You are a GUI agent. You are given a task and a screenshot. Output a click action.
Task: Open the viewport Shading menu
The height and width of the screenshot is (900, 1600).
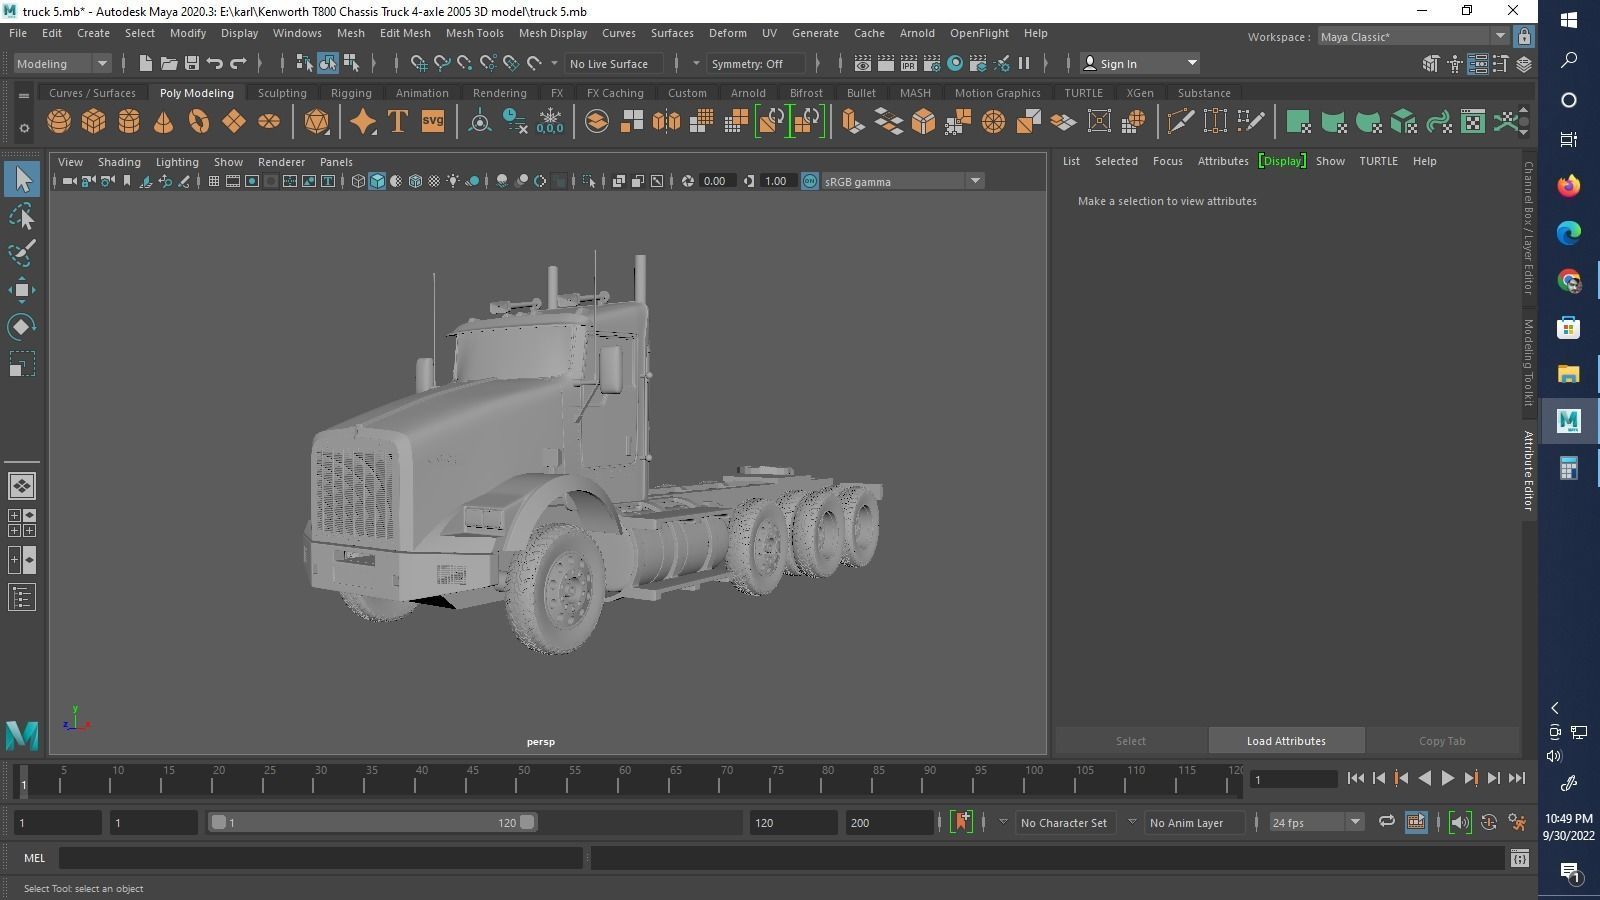point(119,162)
